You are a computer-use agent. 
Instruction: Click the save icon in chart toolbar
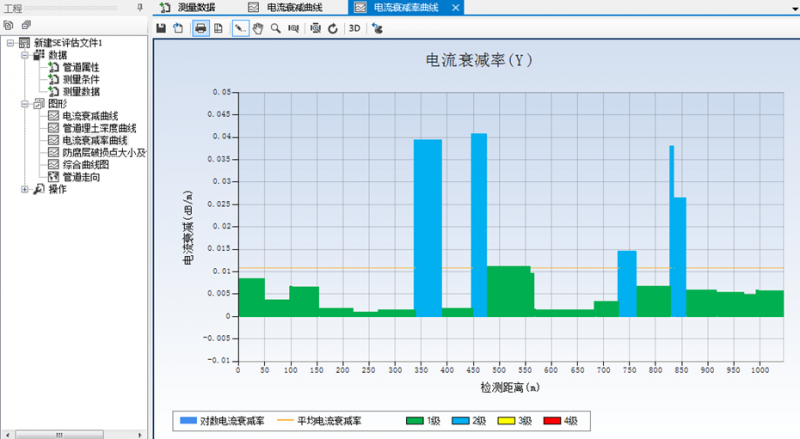click(161, 28)
